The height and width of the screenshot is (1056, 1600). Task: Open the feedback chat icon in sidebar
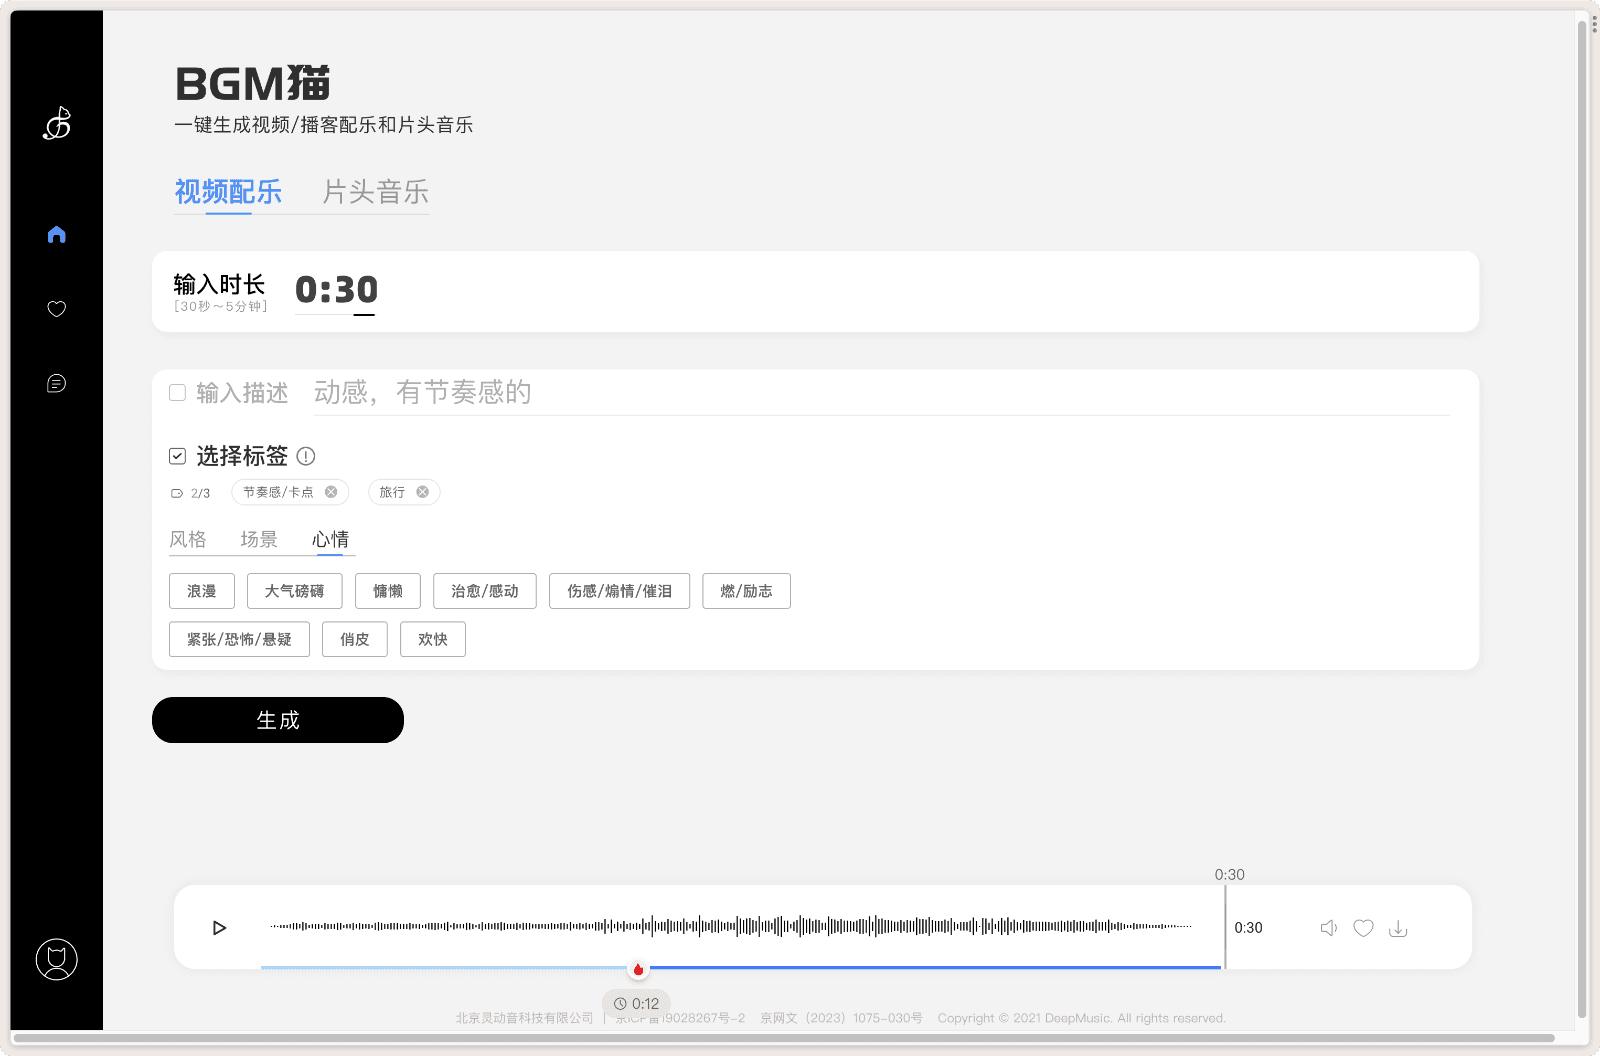56,383
